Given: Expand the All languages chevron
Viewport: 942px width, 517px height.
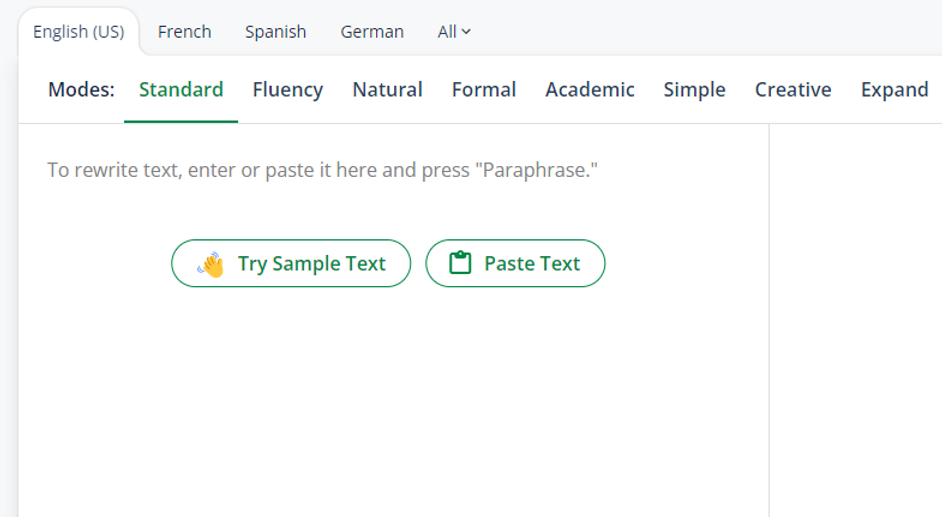Looking at the screenshot, I should 466,32.
